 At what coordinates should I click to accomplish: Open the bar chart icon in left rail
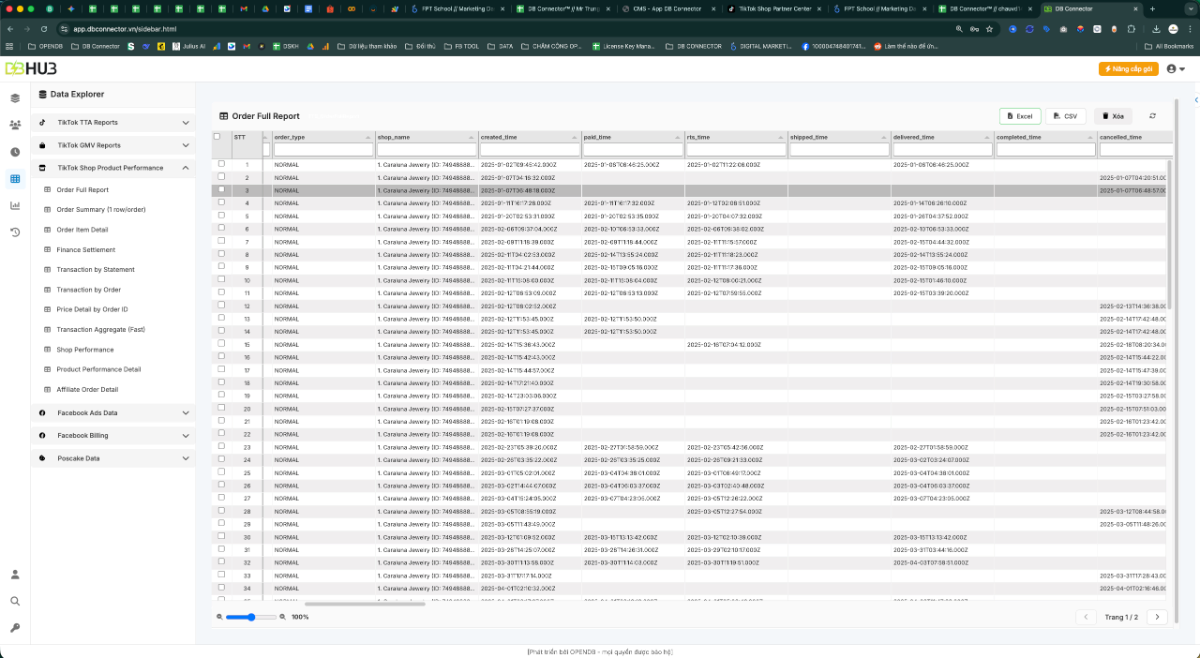pos(15,206)
